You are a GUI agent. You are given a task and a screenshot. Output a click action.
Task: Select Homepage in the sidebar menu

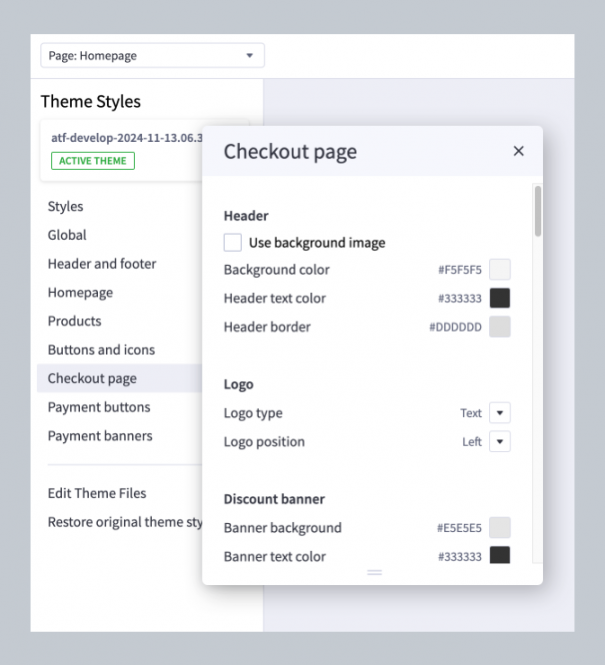coord(80,293)
